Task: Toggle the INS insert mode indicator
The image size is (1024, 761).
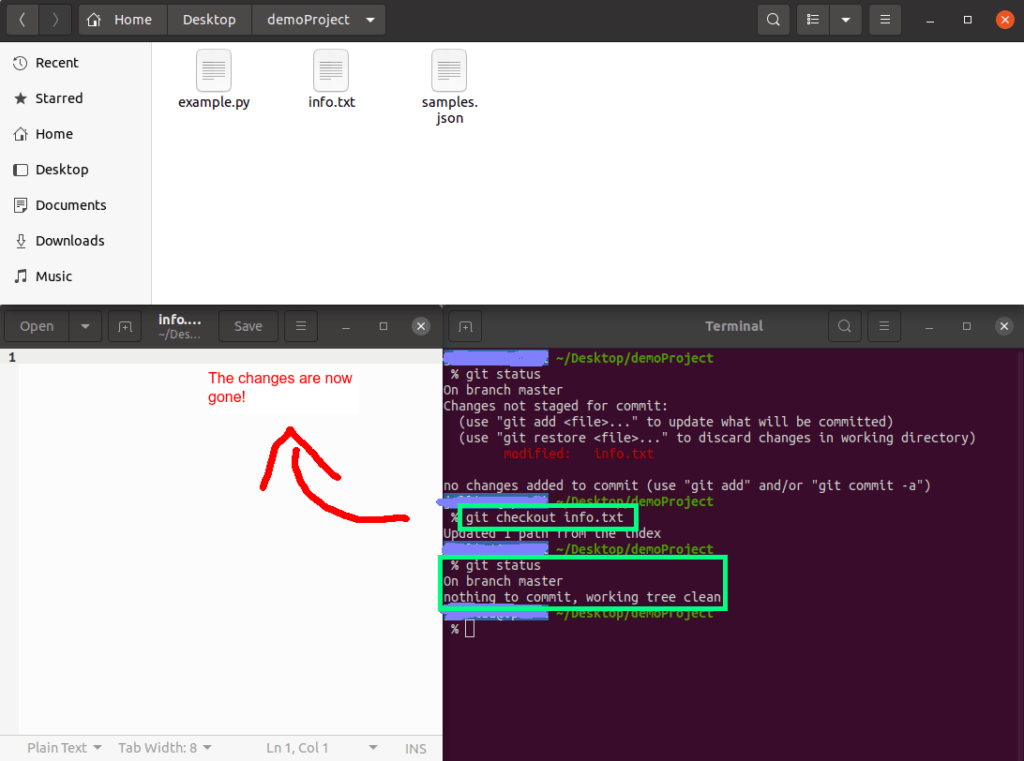Action: (x=415, y=749)
